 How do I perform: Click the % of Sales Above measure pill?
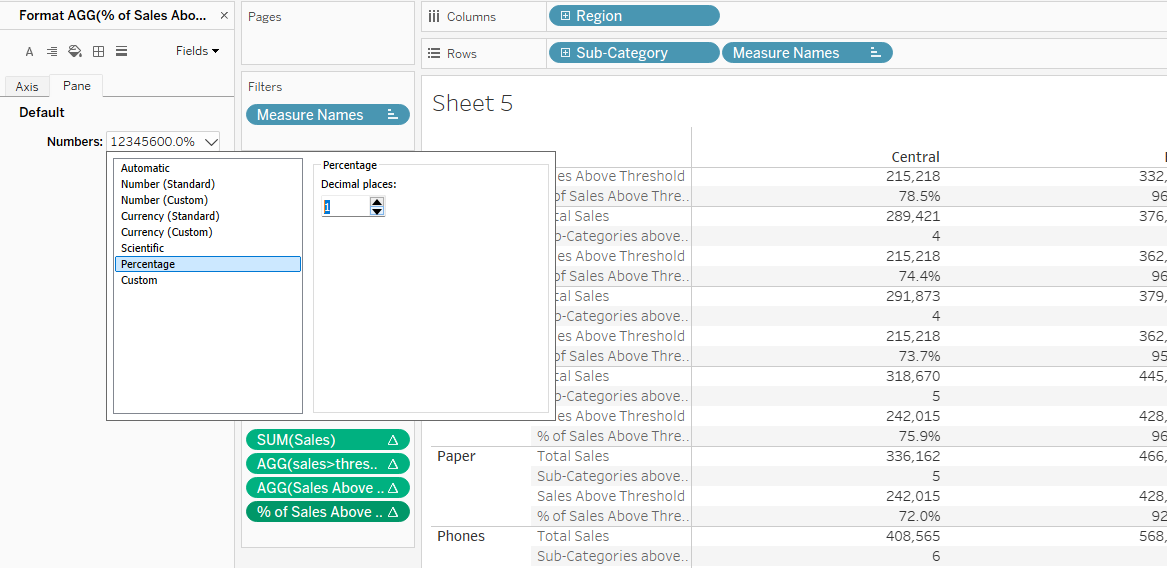(x=317, y=512)
